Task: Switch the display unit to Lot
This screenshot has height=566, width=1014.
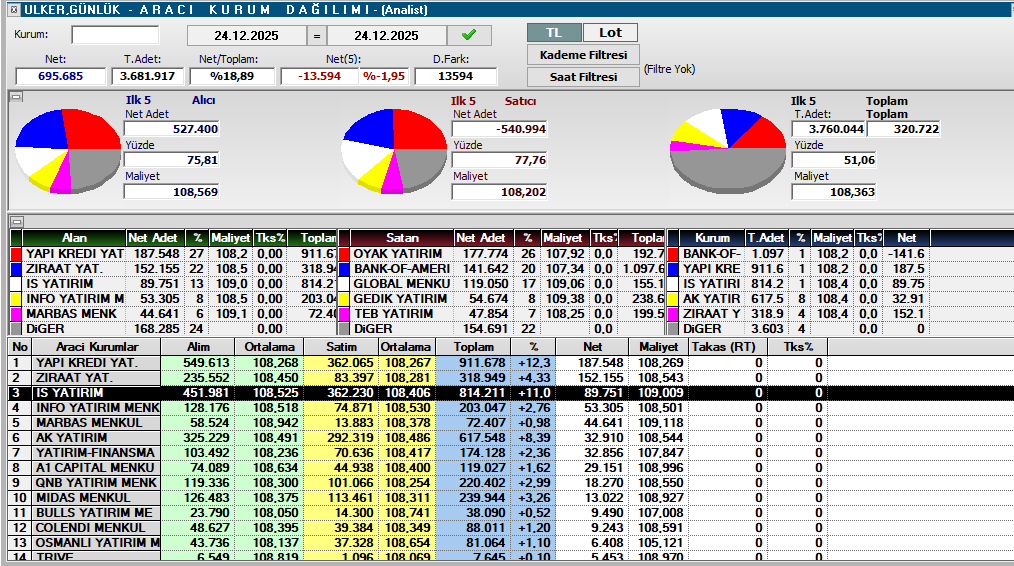Action: [610, 33]
